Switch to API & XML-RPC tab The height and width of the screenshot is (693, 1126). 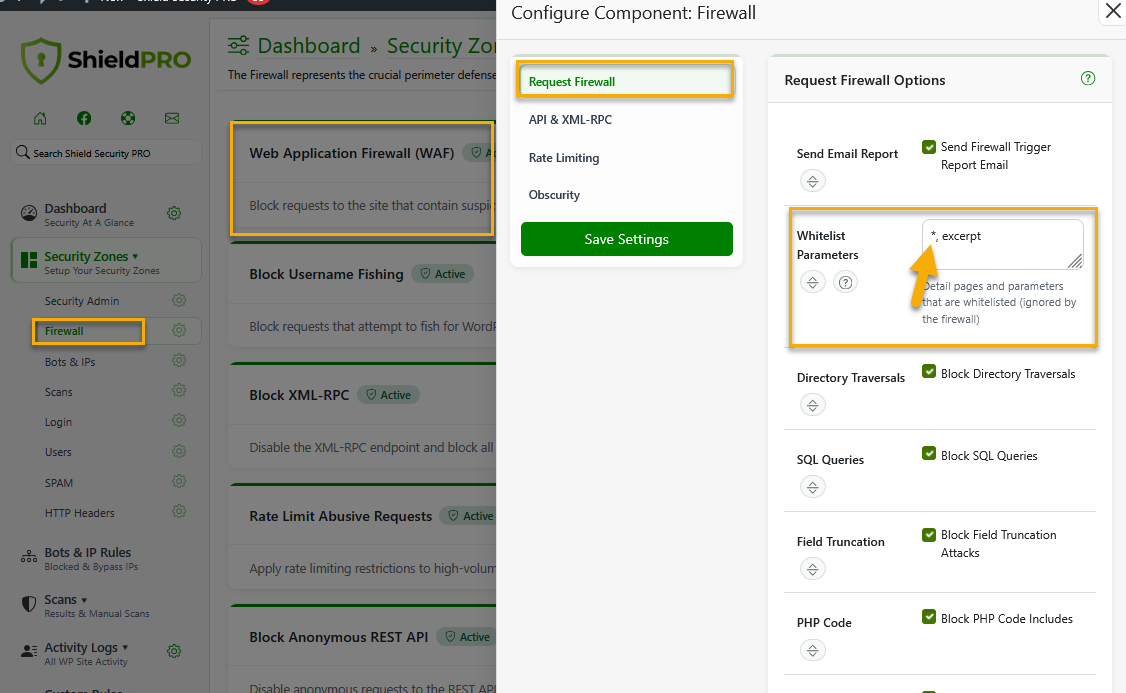pos(570,120)
